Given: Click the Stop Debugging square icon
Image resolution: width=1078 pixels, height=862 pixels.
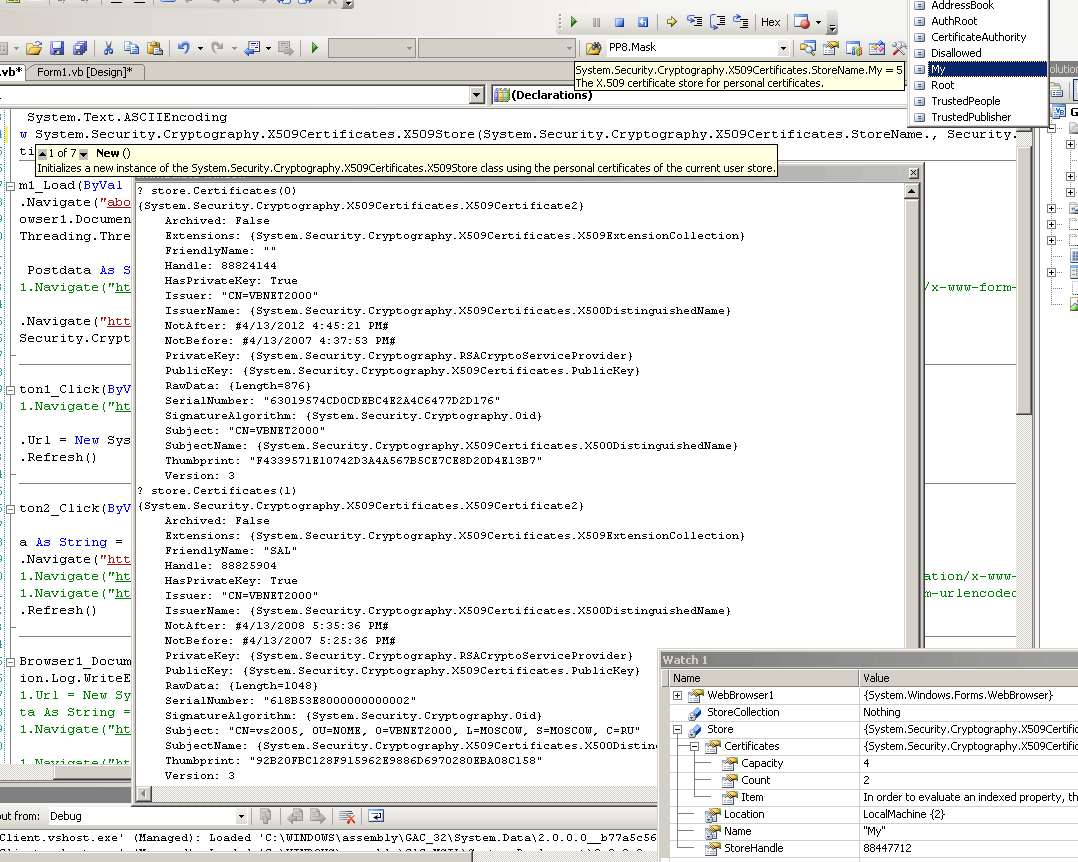Looking at the screenshot, I should tap(619, 21).
